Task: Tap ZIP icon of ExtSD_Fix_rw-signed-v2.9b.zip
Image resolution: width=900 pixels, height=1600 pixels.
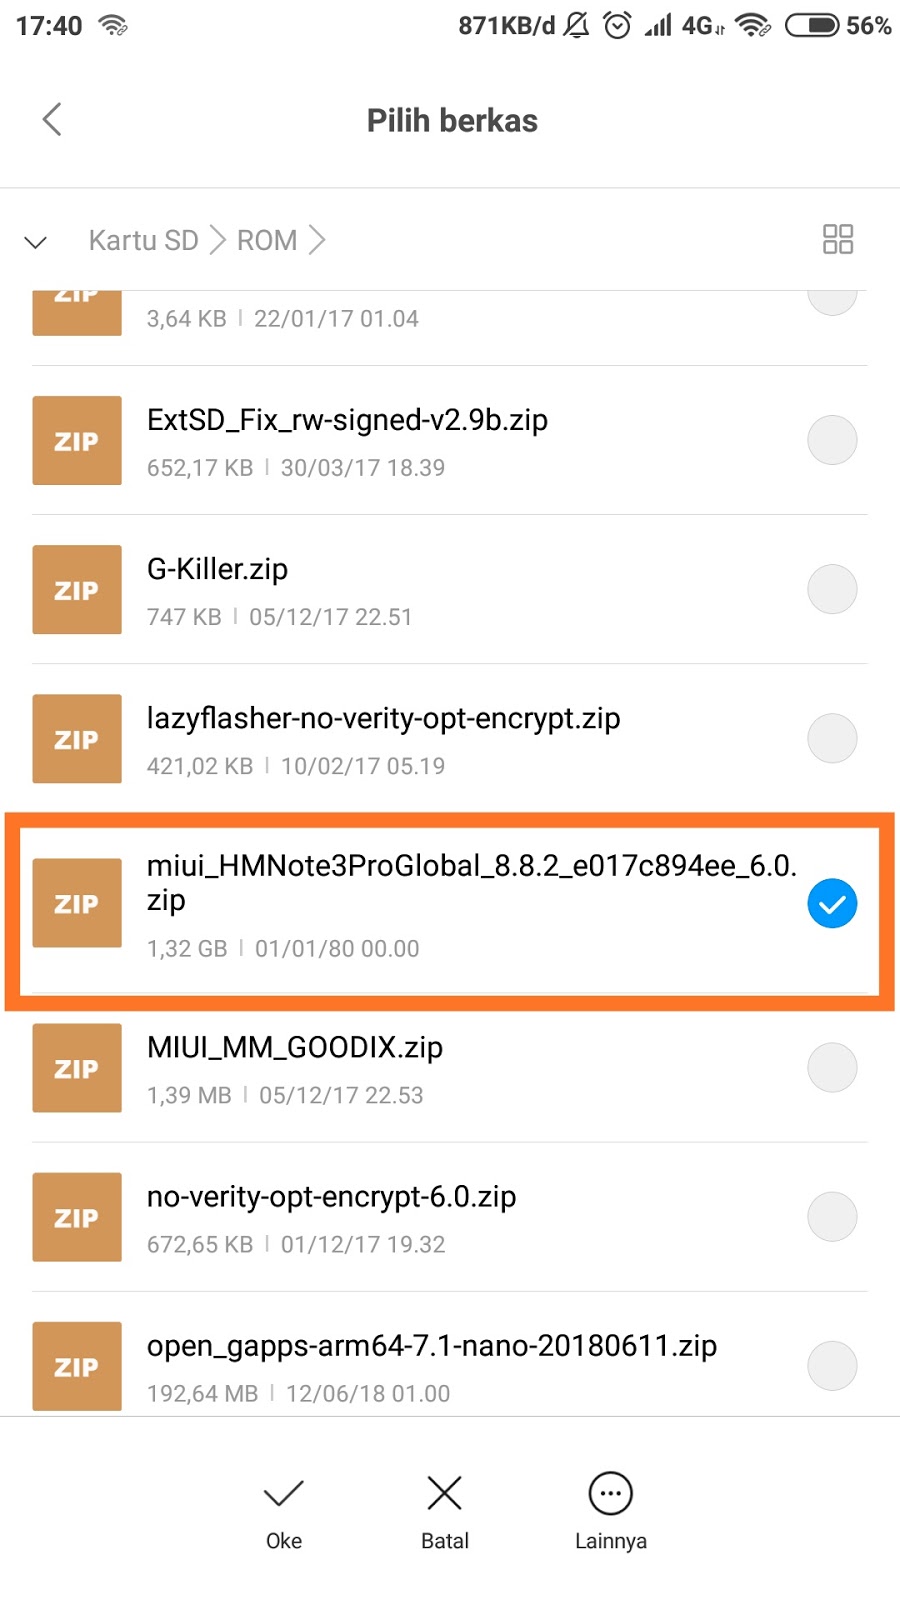Action: click(77, 441)
